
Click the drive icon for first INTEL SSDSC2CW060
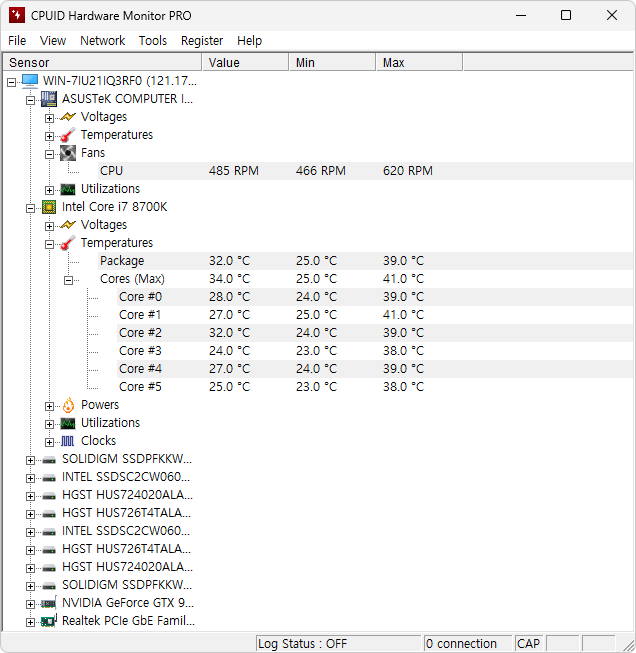point(49,478)
